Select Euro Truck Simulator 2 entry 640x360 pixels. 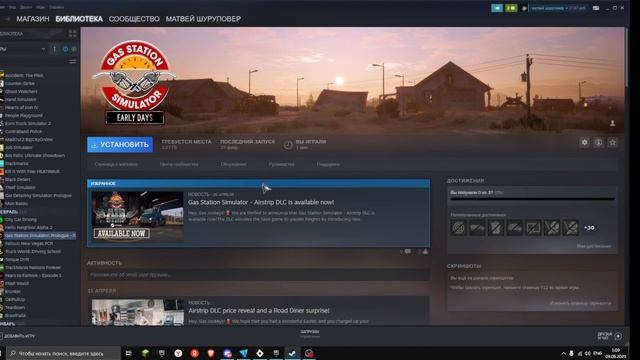point(28,123)
